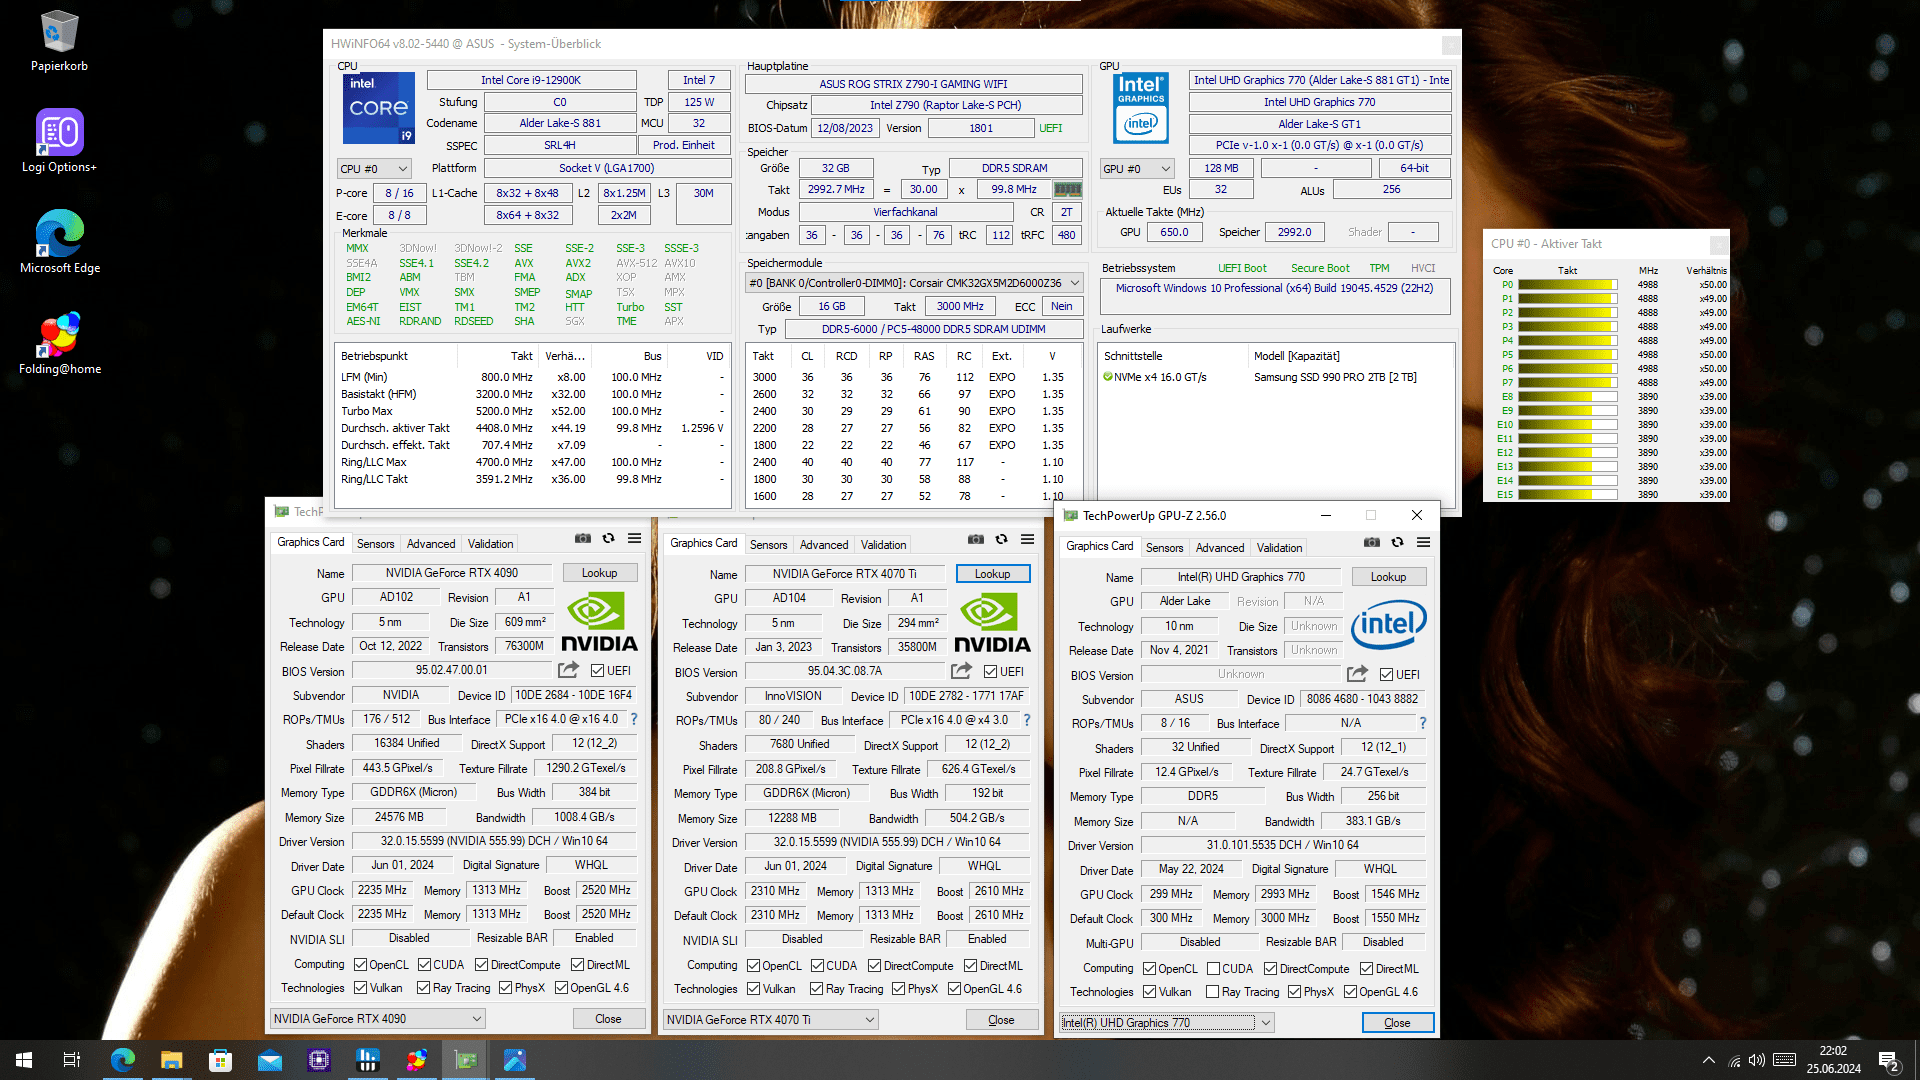Image resolution: width=1920 pixels, height=1080 pixels.
Task: Toggle CUDA checkbox in UHD Graphics 770 window
Action: [x=1214, y=969]
